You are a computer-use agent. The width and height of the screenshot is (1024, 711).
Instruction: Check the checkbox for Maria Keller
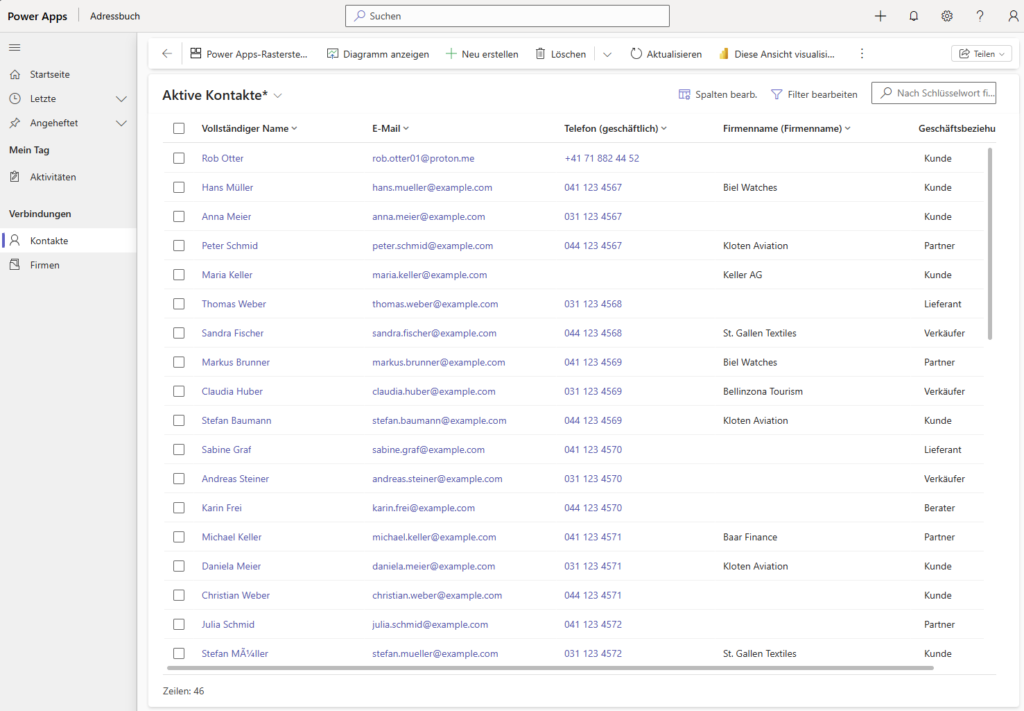pos(179,274)
